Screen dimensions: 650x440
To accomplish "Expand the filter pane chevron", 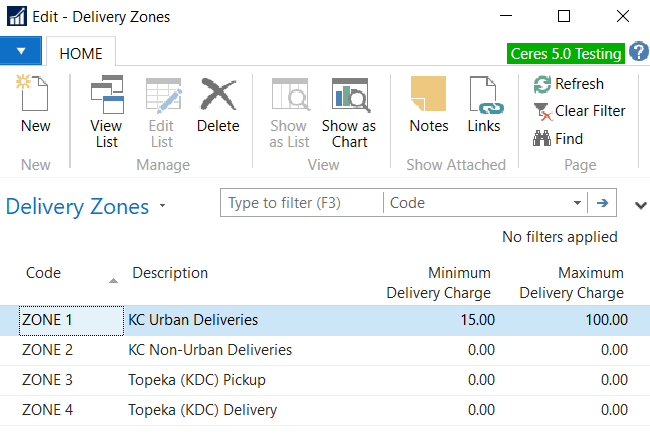I will (640, 205).
